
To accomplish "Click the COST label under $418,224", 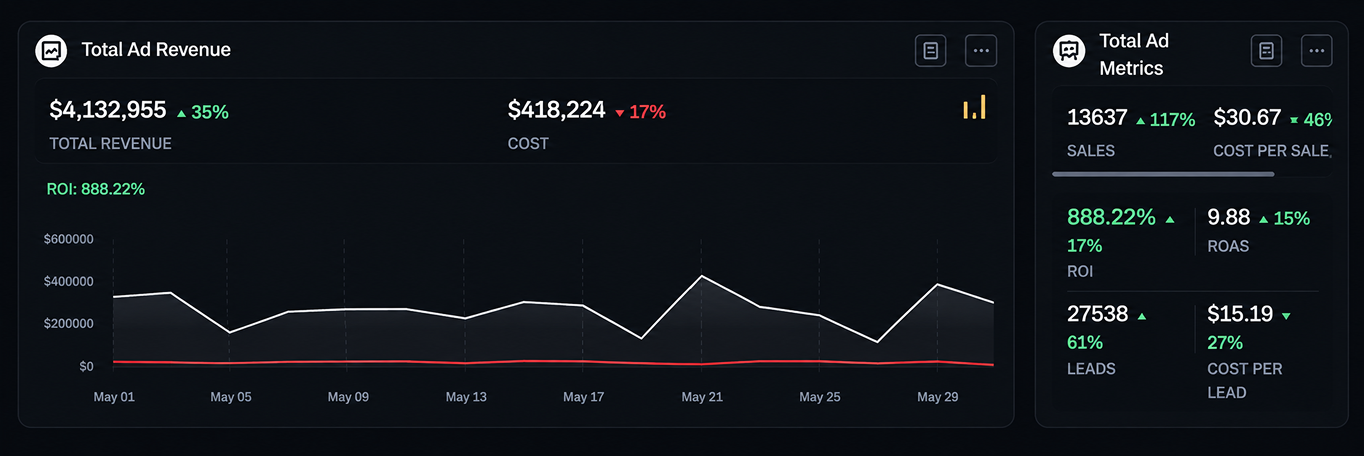I will tap(528, 143).
